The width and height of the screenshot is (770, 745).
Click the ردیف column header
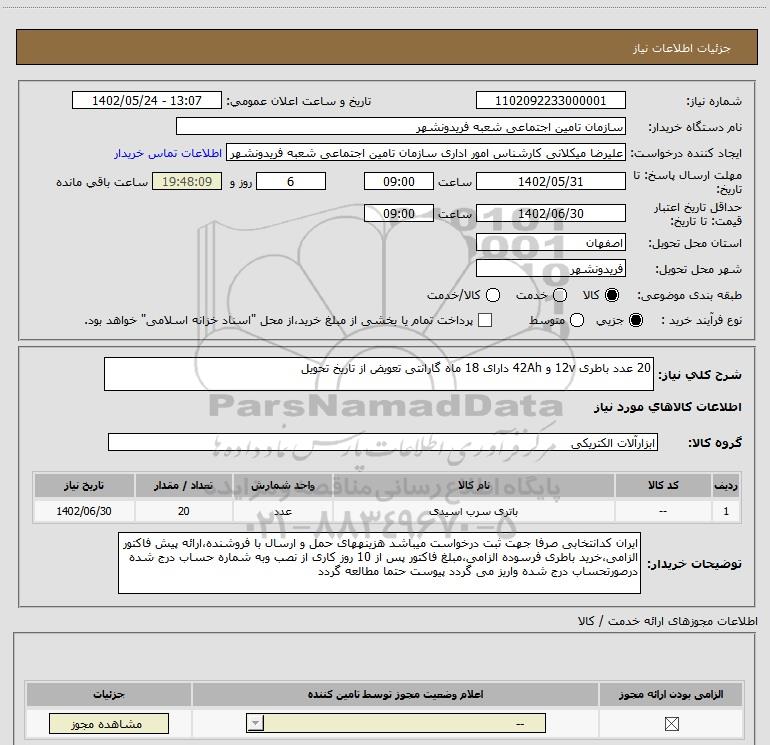726,485
